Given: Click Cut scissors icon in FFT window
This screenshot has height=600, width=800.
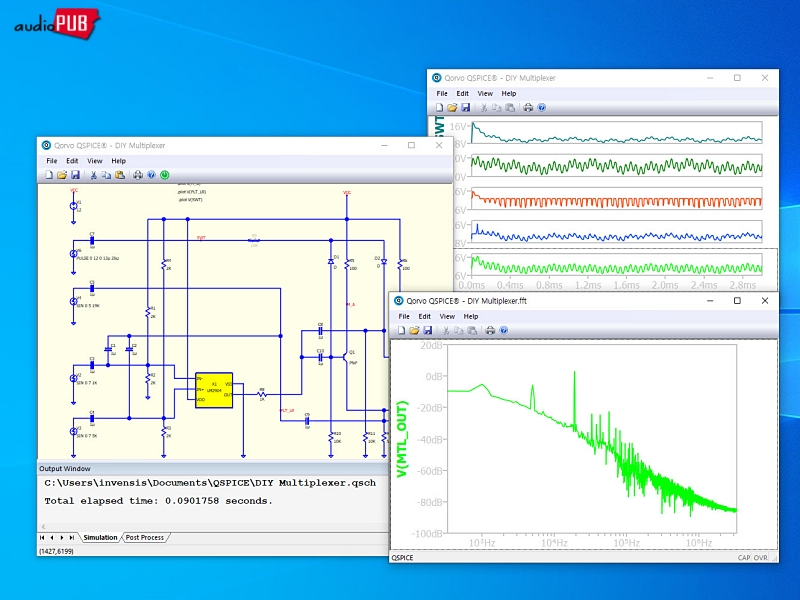Looking at the screenshot, I should (x=446, y=331).
